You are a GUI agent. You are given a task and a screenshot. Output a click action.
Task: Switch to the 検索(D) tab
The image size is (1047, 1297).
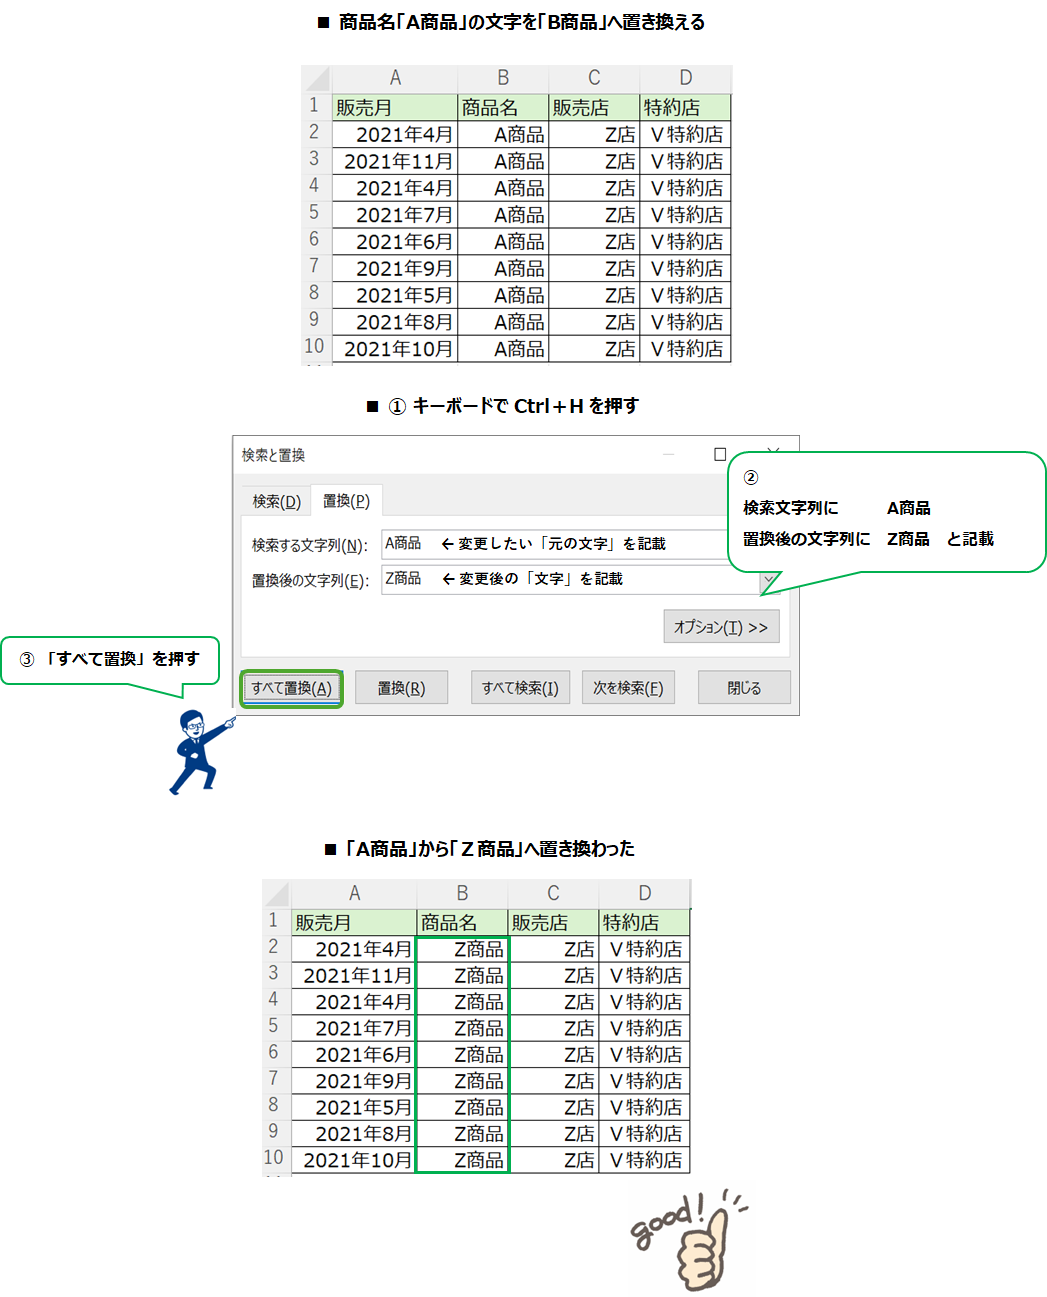(276, 501)
